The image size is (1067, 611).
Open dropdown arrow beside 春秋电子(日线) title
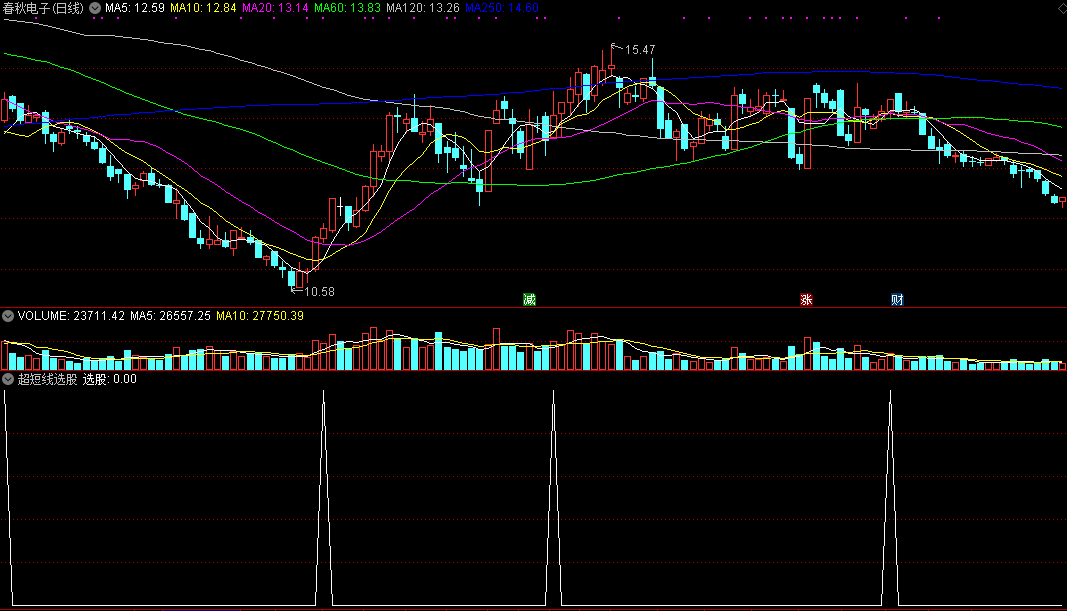(x=95, y=8)
